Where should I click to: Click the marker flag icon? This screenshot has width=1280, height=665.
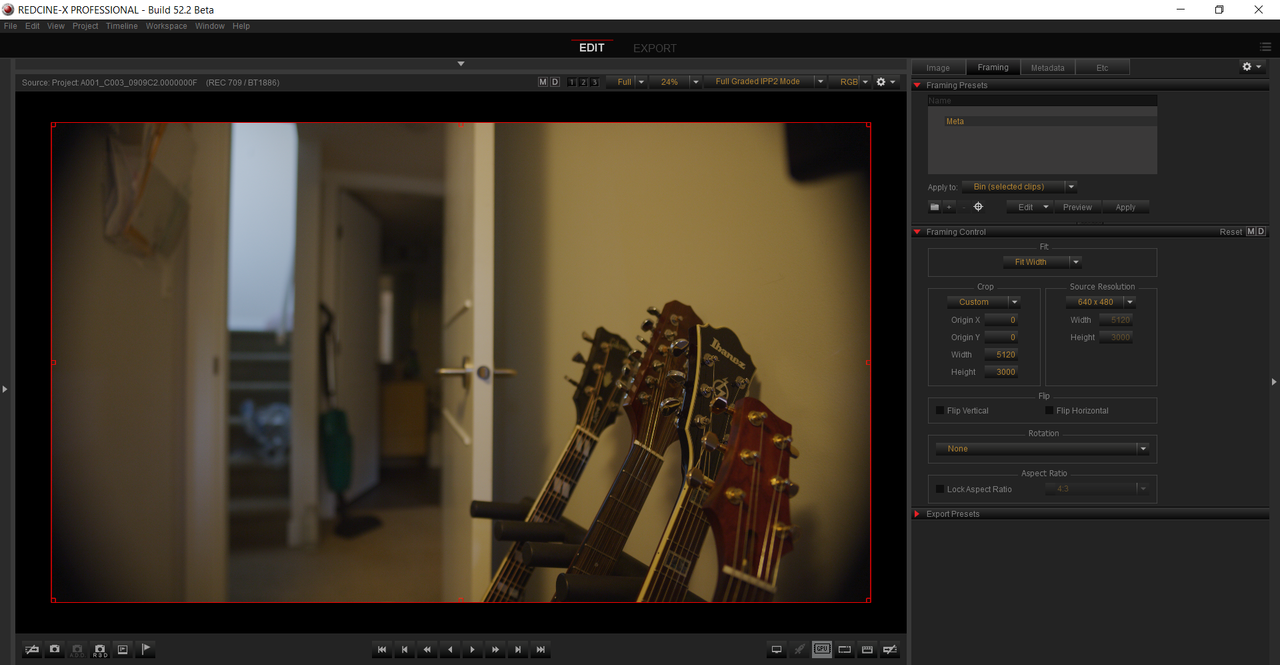click(146, 649)
